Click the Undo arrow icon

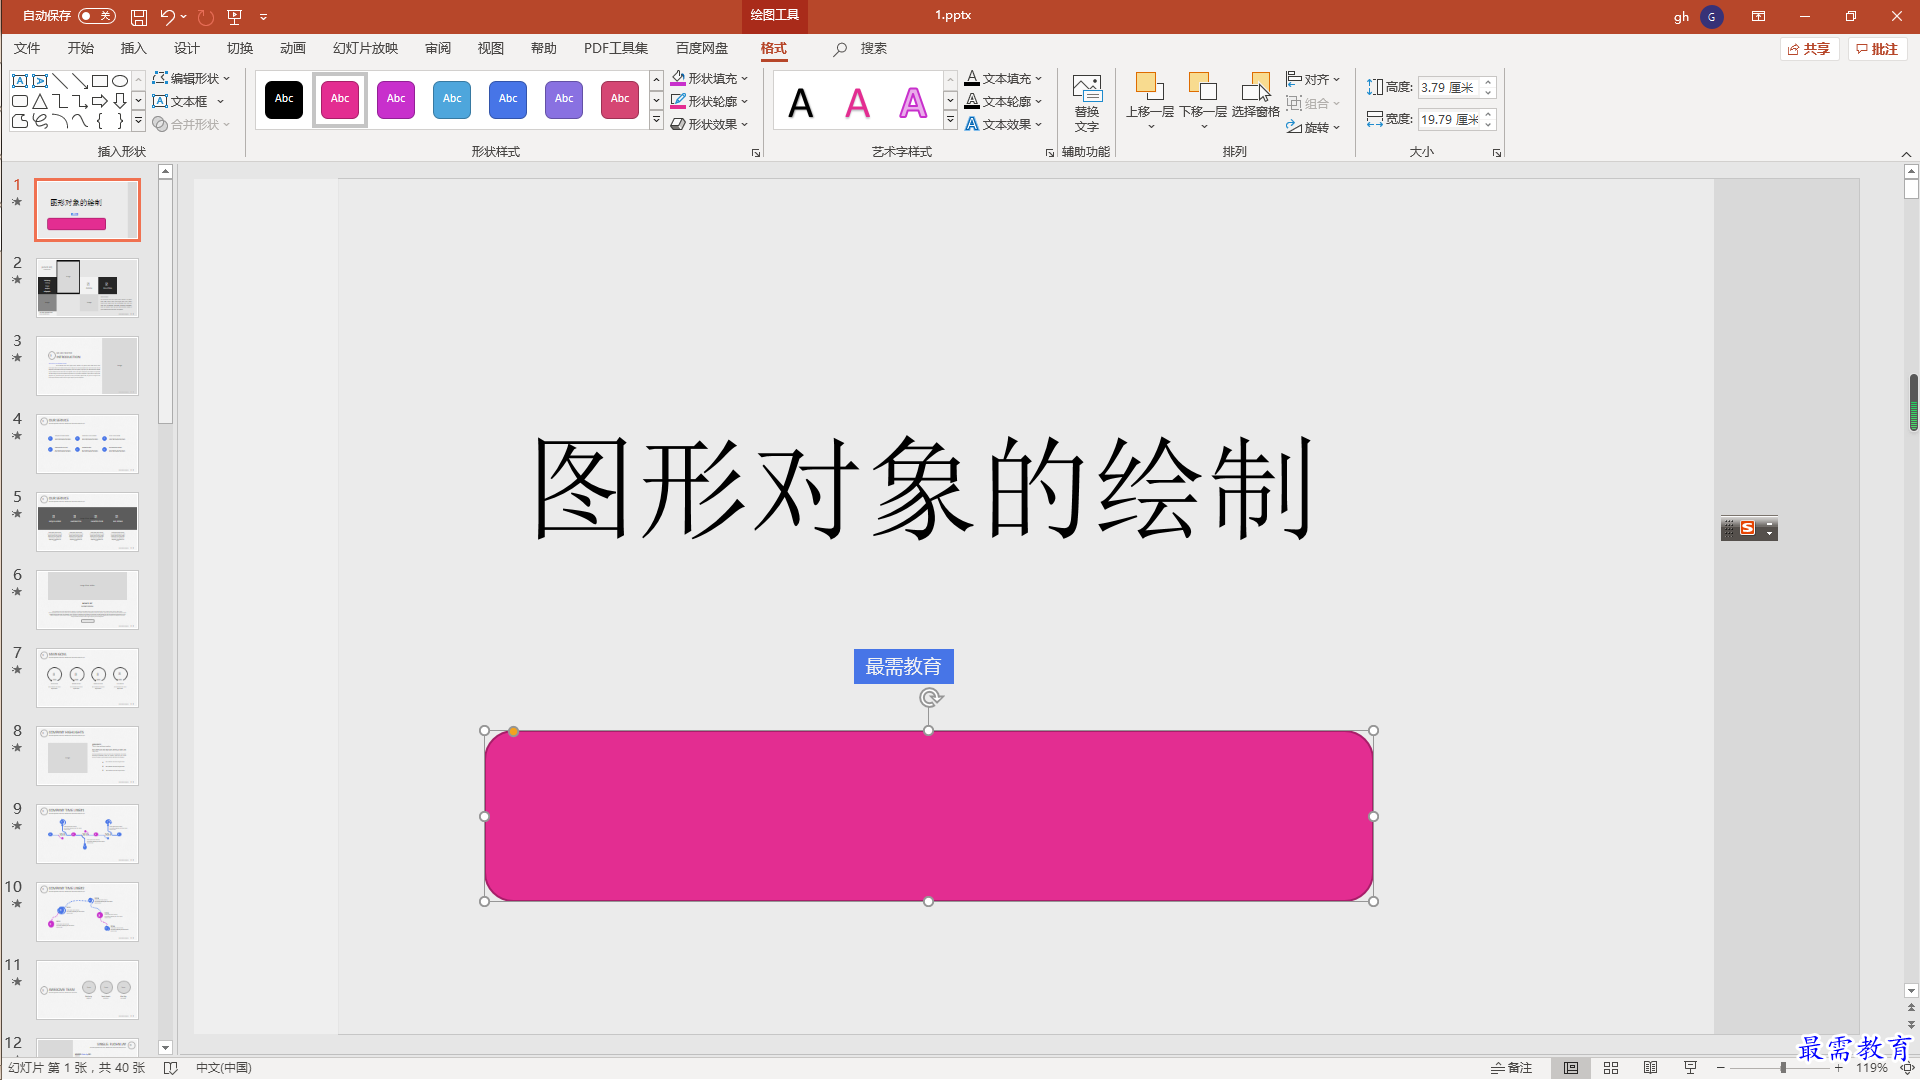pos(167,17)
